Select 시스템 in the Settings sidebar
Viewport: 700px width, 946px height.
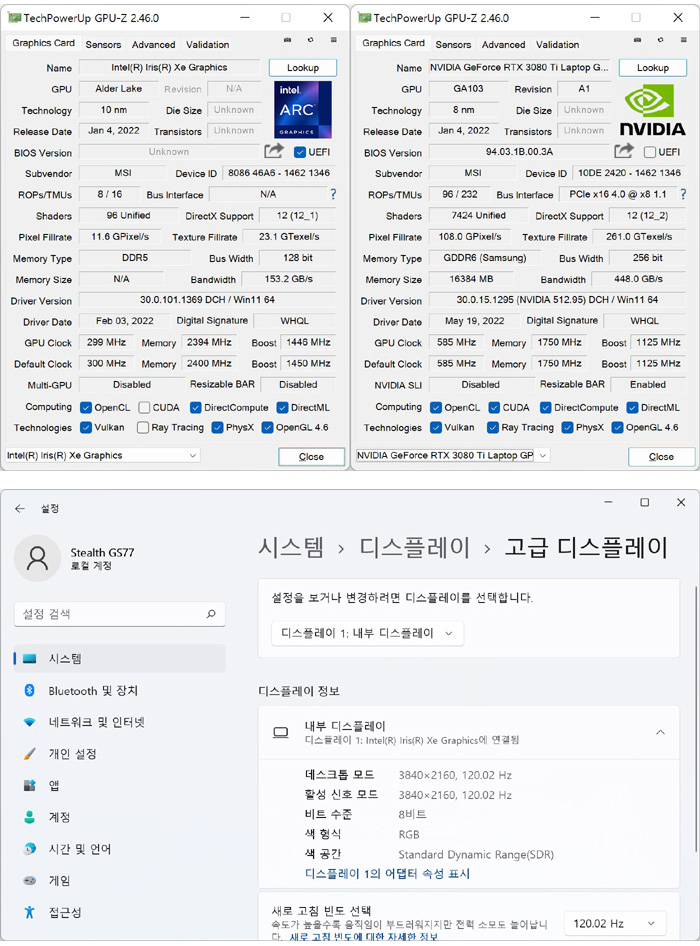pyautogui.click(x=119, y=658)
